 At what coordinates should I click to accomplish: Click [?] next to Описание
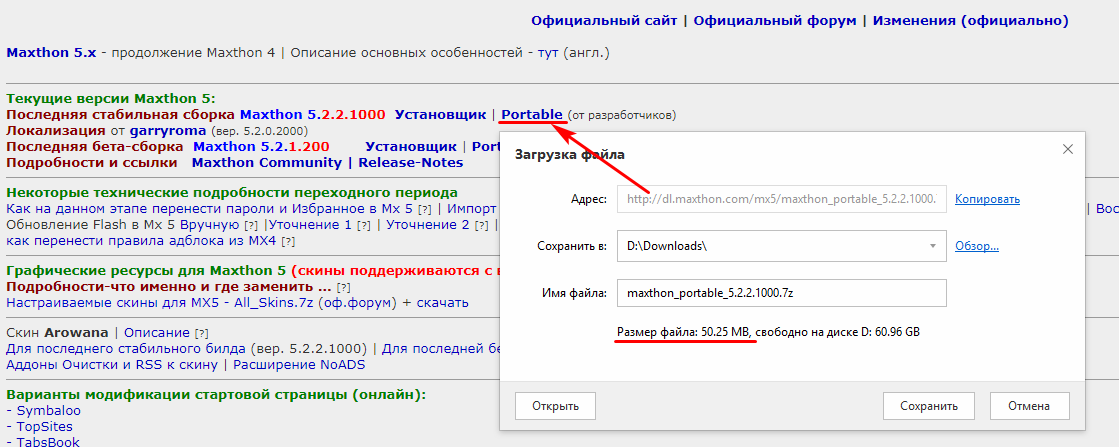coord(201,333)
